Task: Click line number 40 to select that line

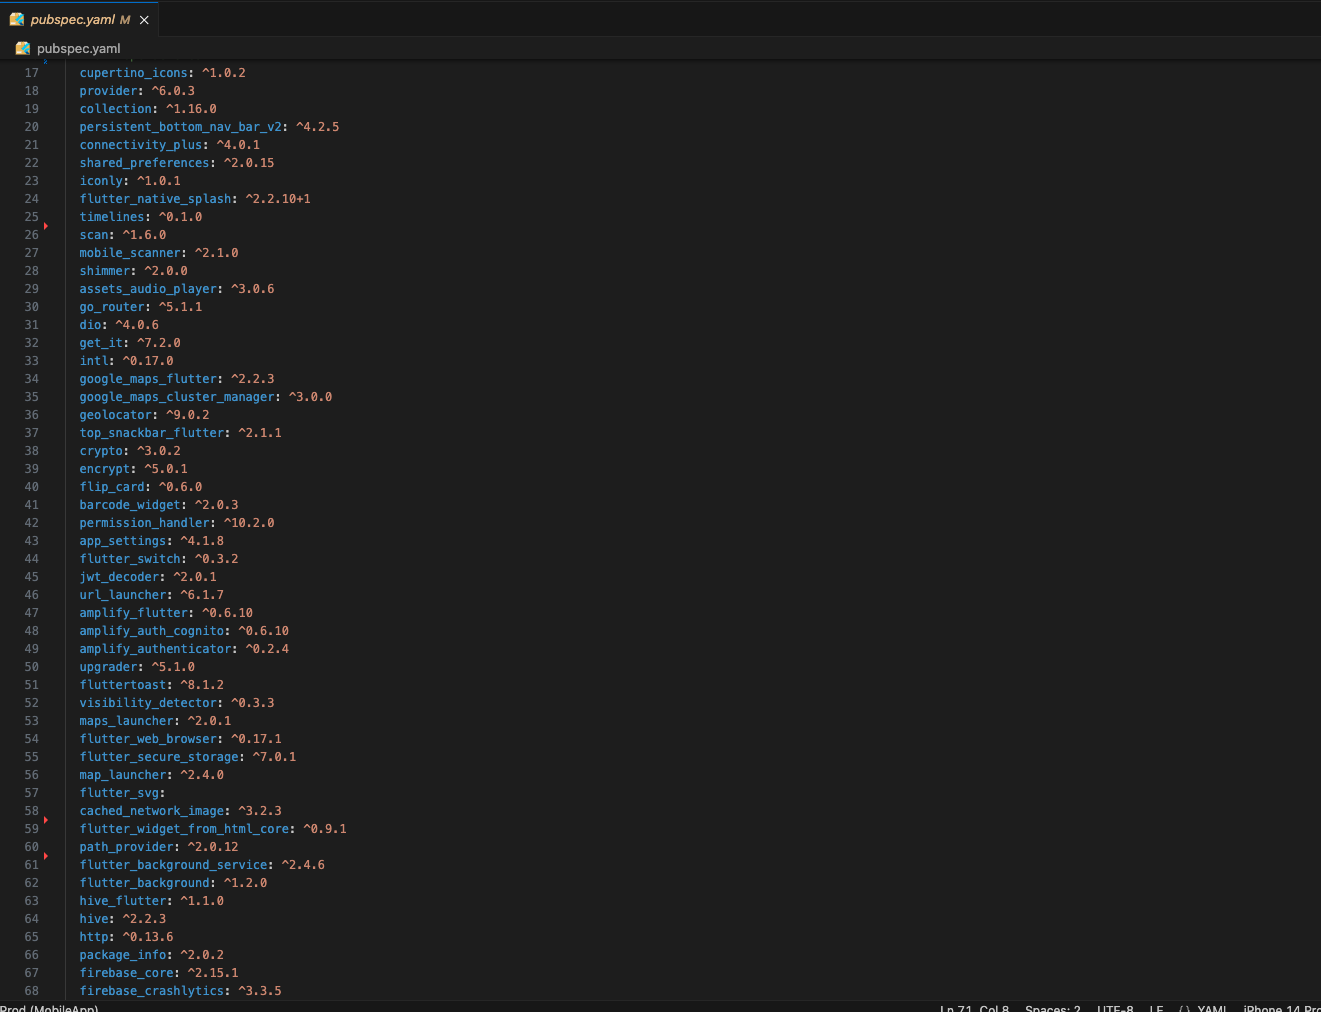Action: [x=31, y=486]
